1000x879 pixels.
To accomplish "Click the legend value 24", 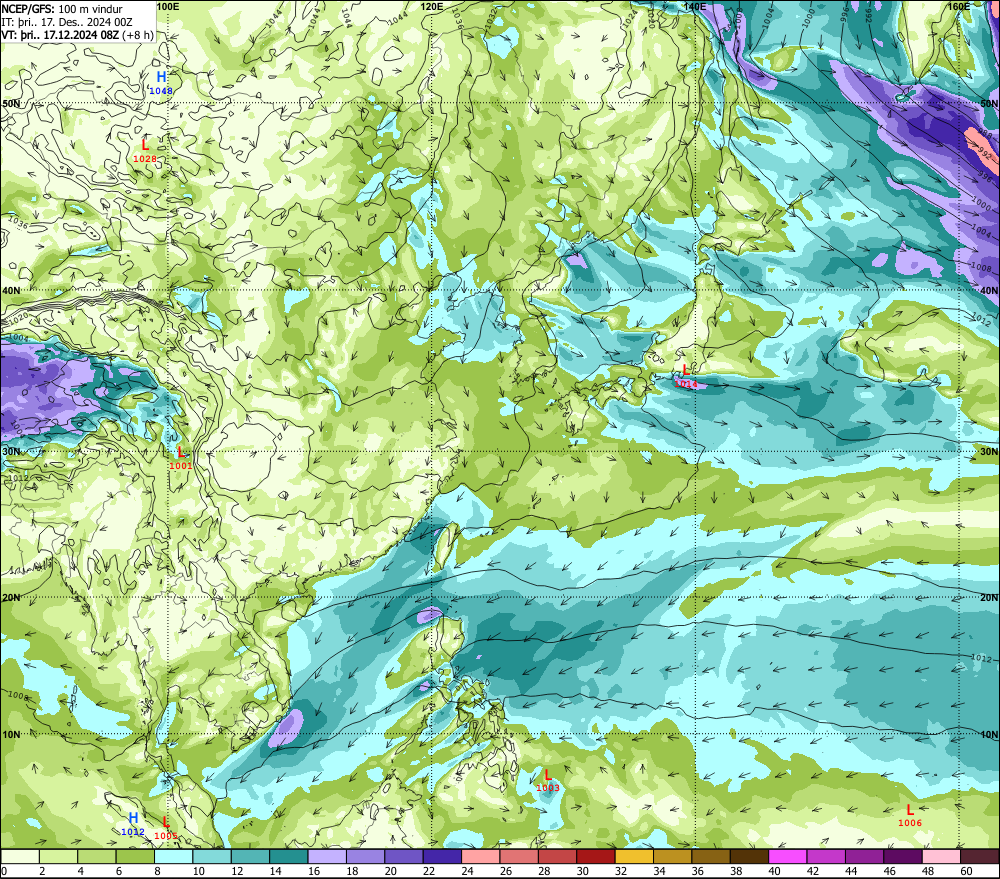I will 467,871.
